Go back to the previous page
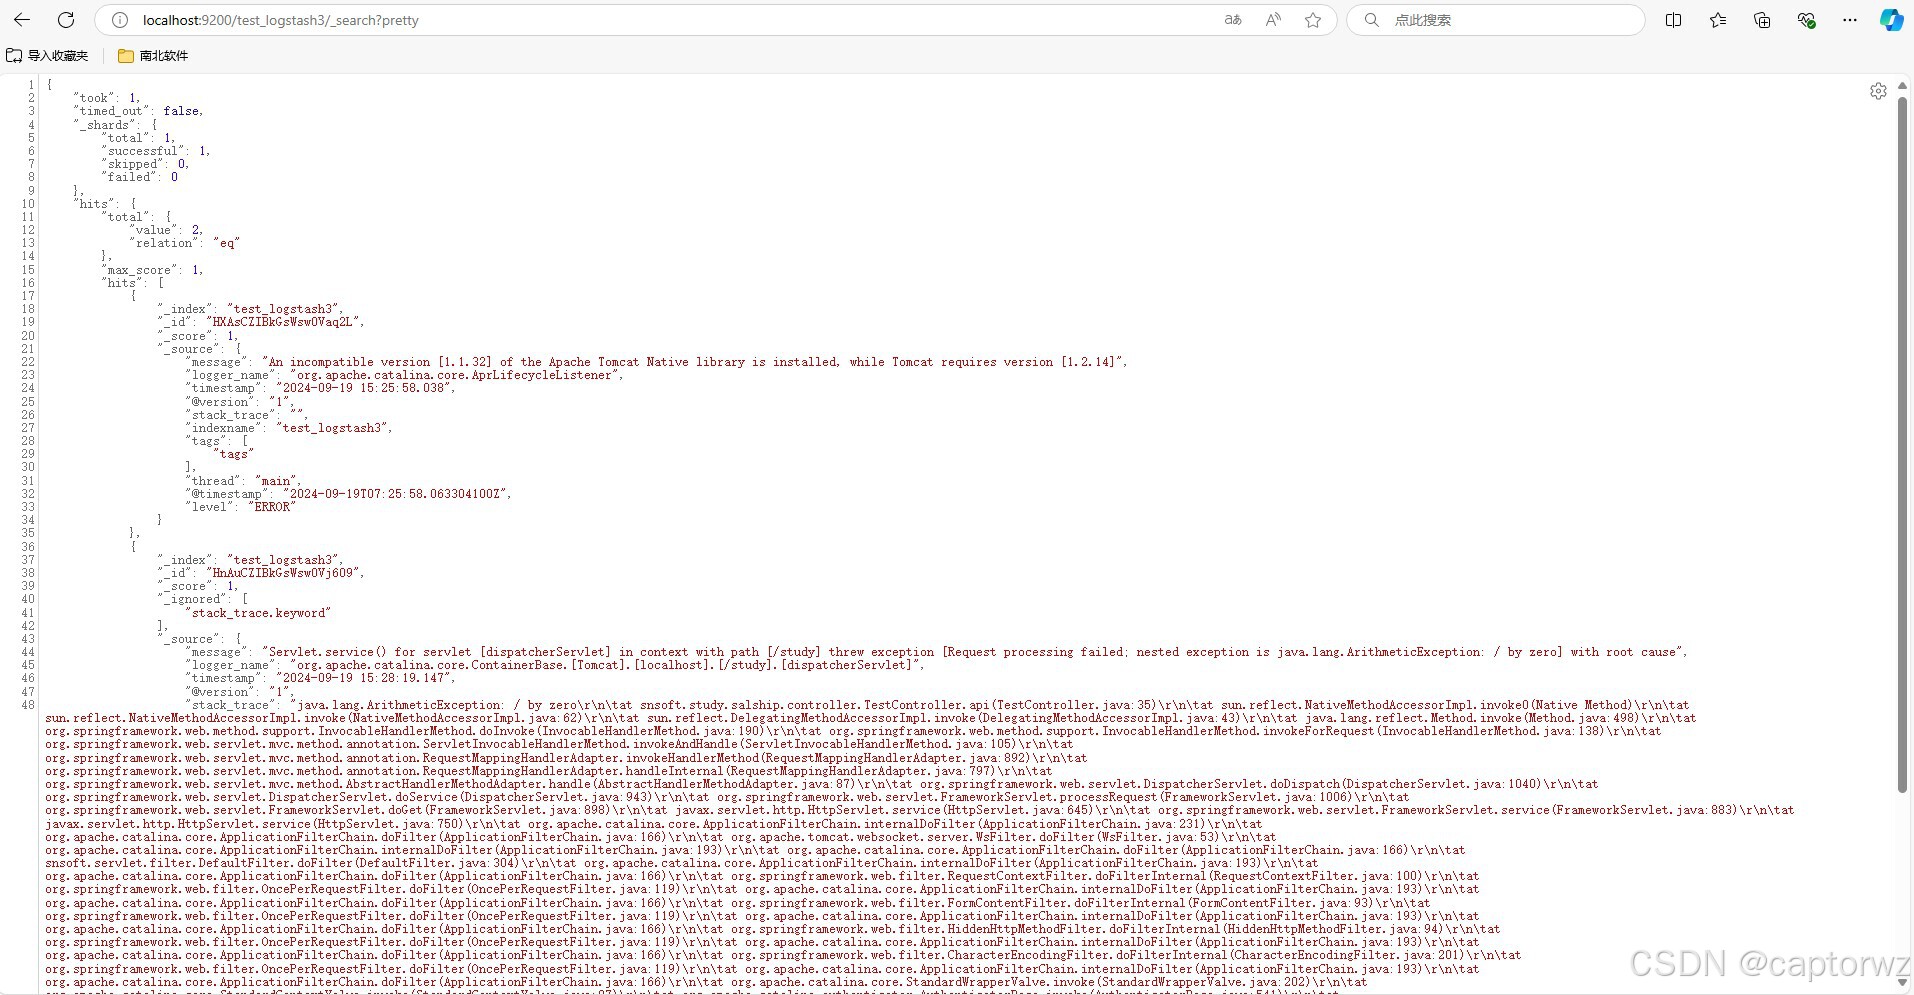 22,20
